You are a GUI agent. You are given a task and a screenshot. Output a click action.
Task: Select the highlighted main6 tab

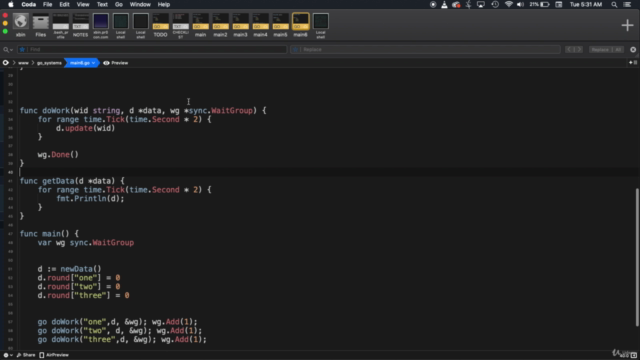[300, 26]
